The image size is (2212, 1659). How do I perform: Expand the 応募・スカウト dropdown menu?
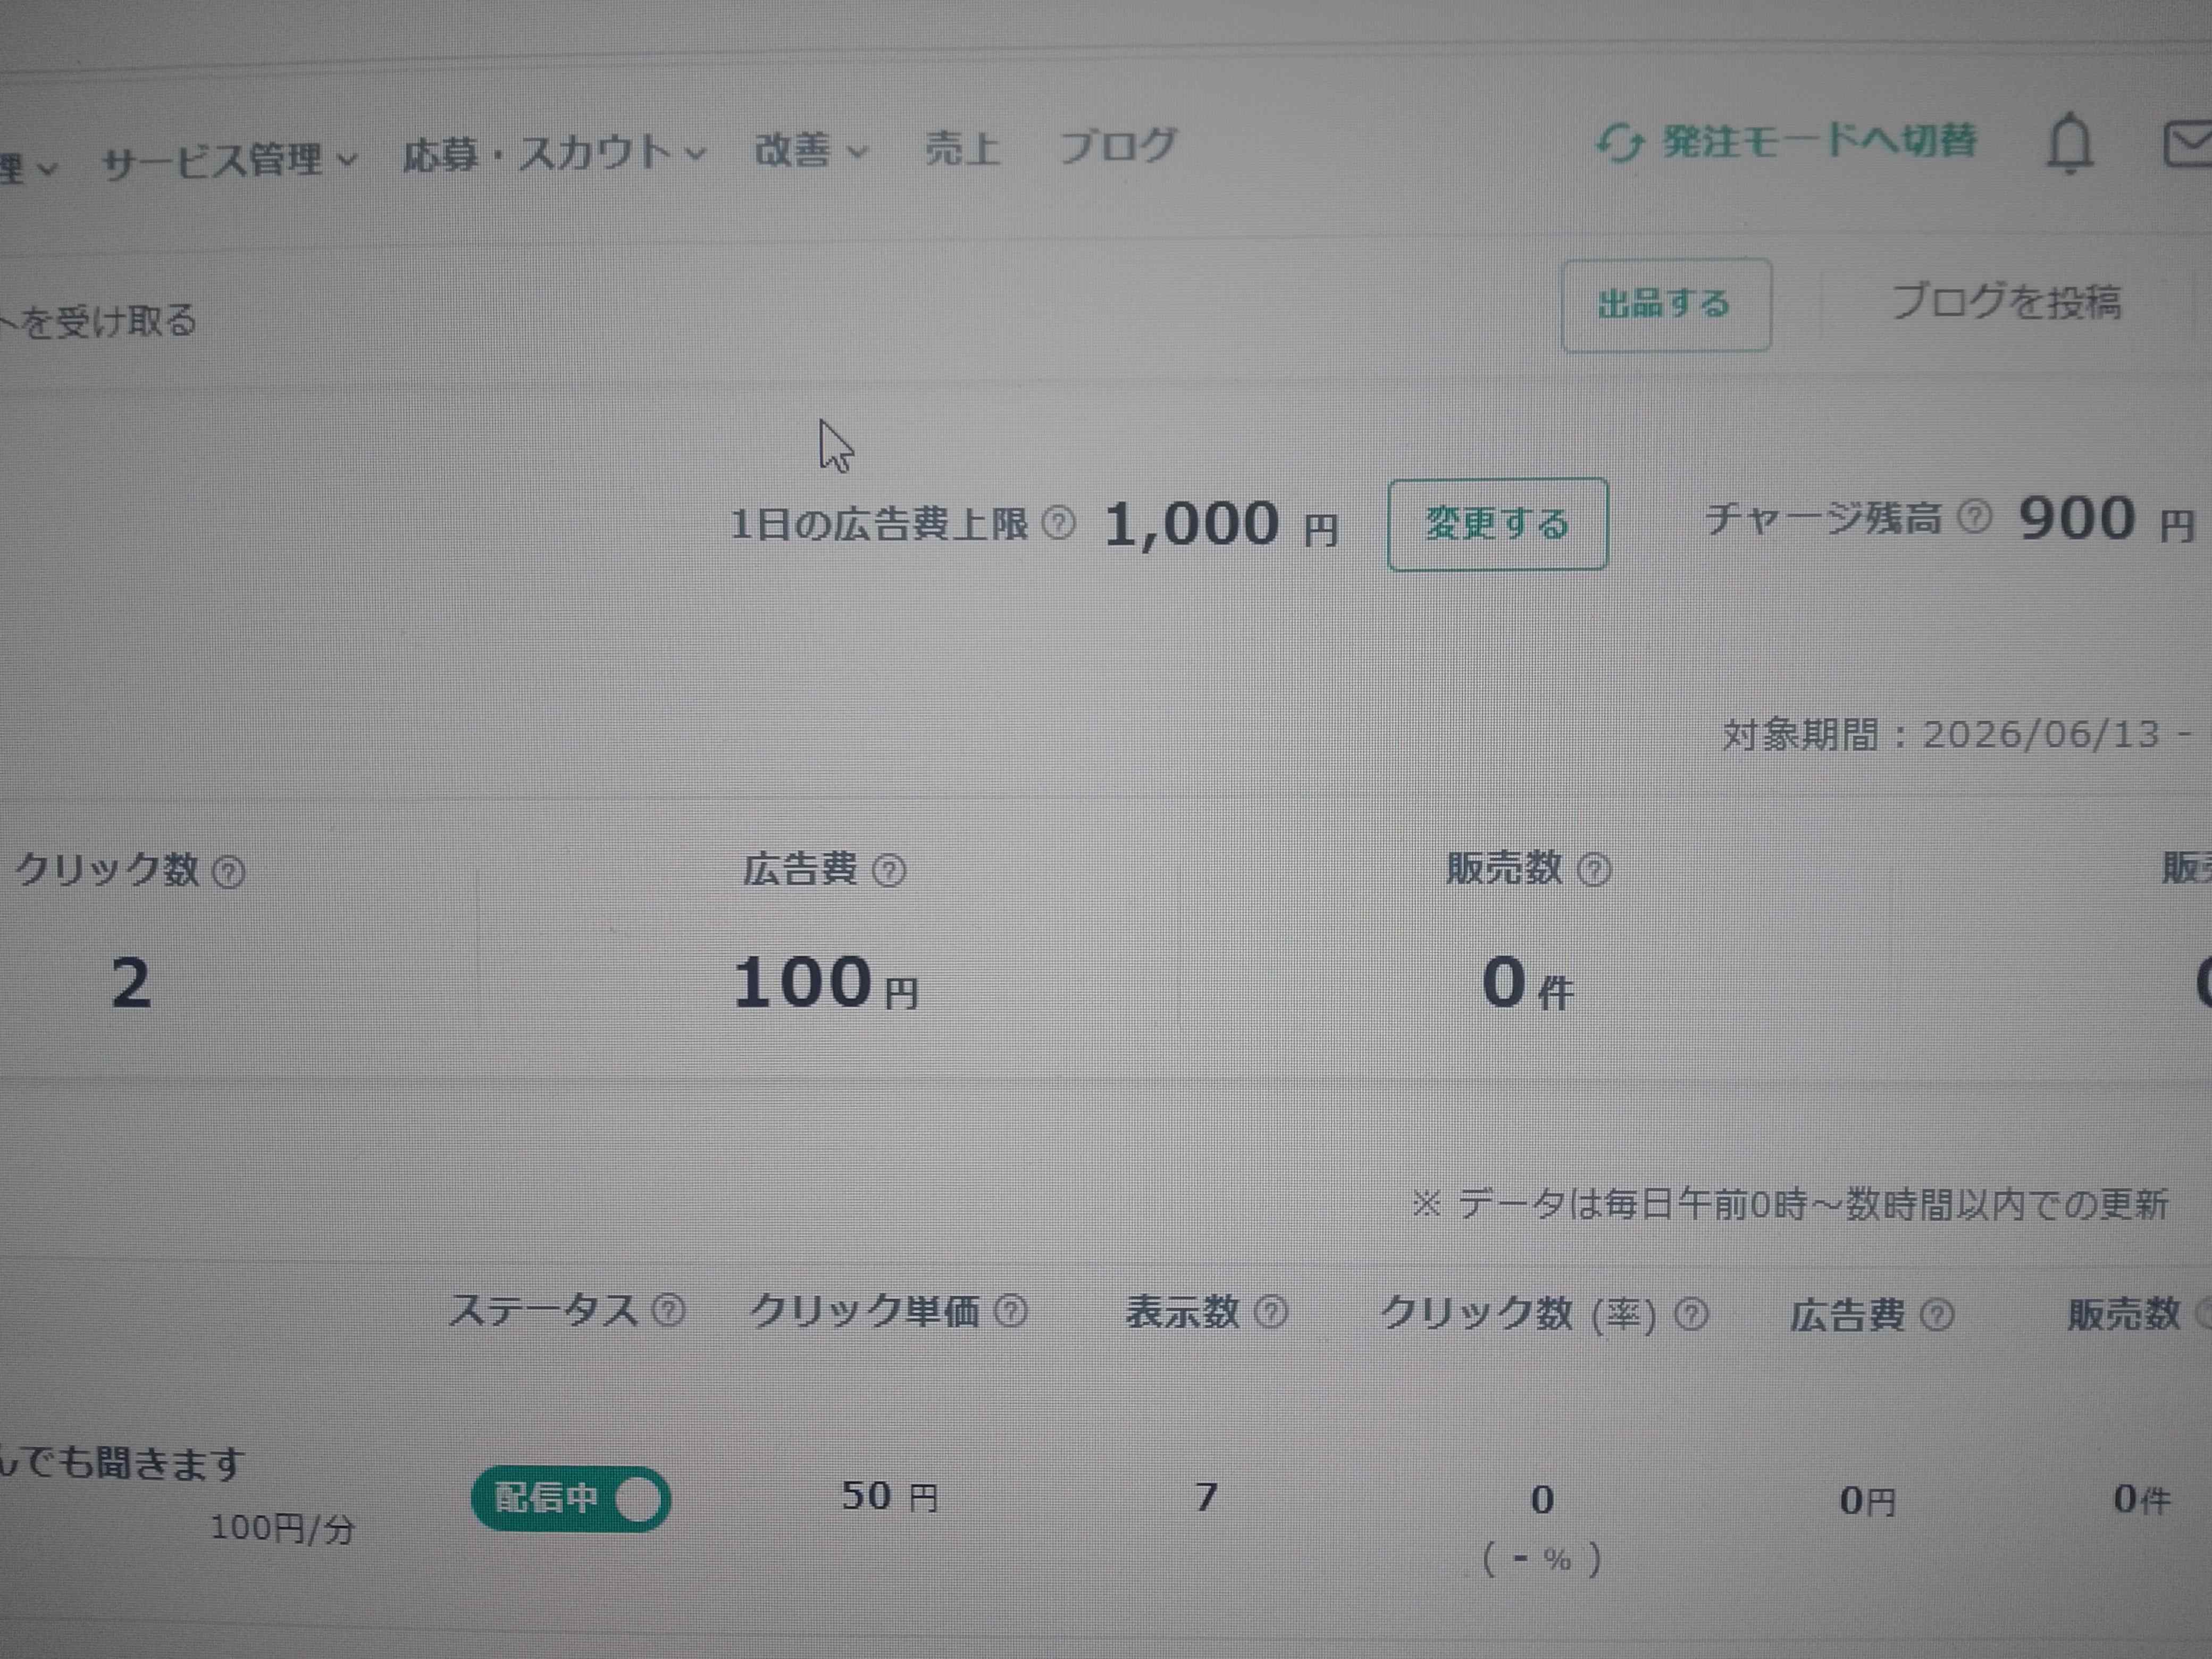point(554,153)
